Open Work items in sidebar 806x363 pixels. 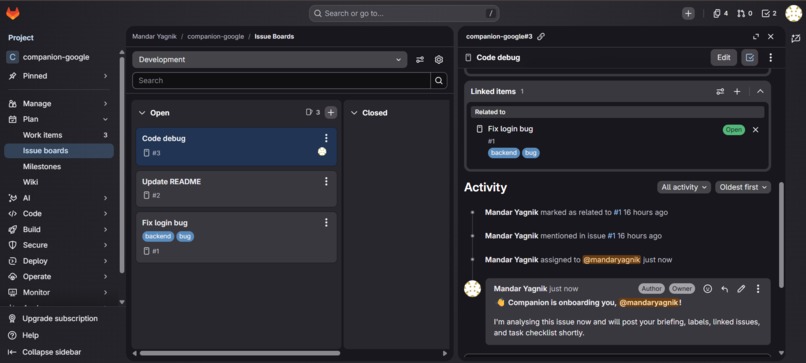58,135
